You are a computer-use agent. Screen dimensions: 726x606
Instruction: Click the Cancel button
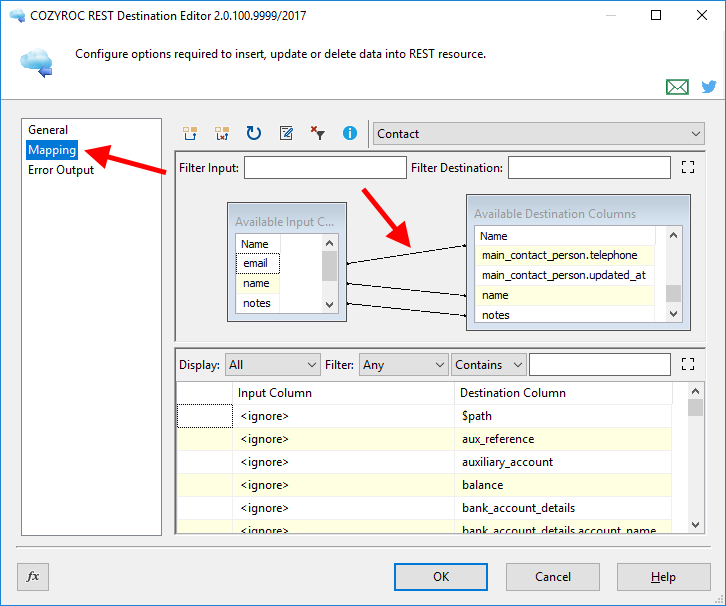[552, 577]
